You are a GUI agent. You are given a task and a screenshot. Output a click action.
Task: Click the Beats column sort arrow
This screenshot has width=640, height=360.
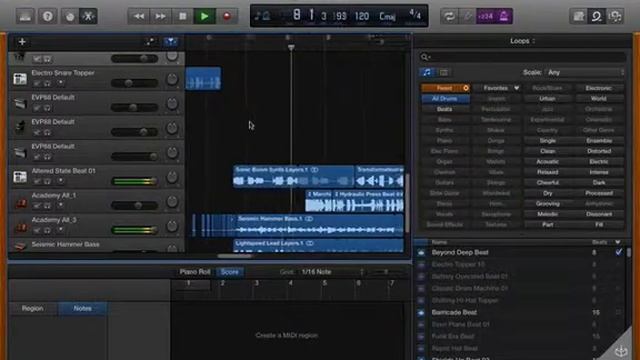tap(618, 242)
